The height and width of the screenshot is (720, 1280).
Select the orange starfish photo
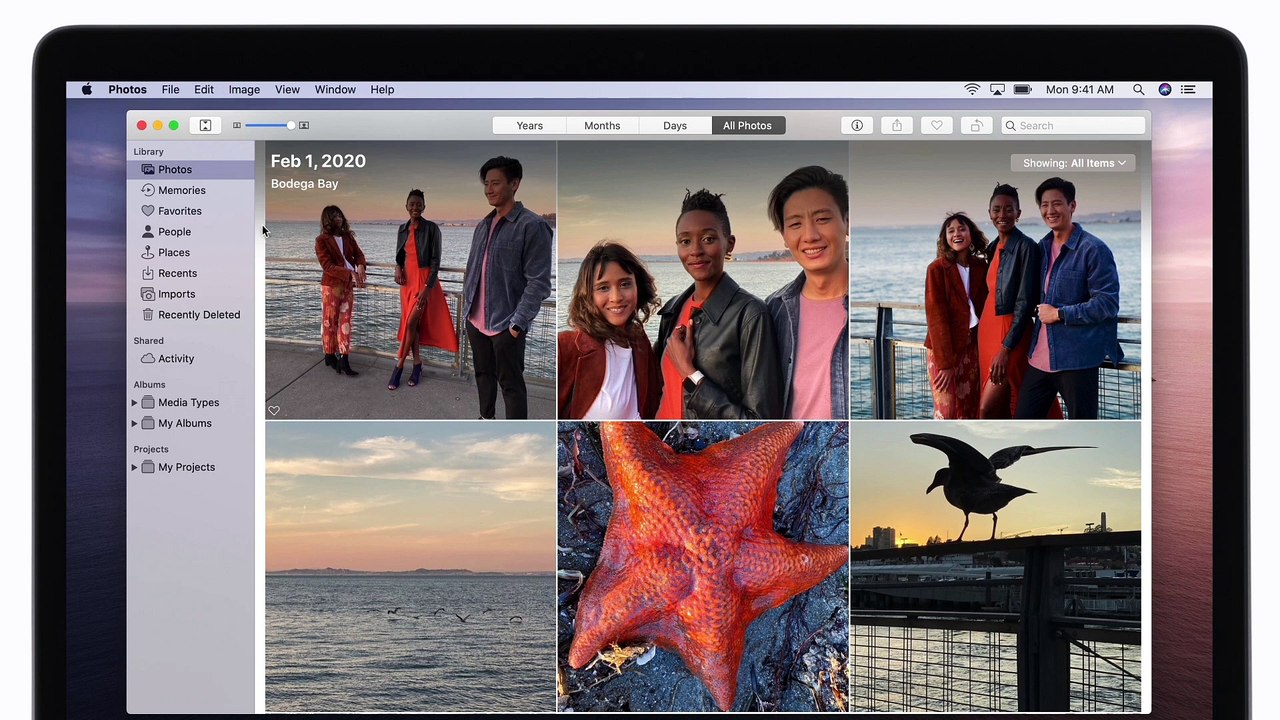point(703,567)
